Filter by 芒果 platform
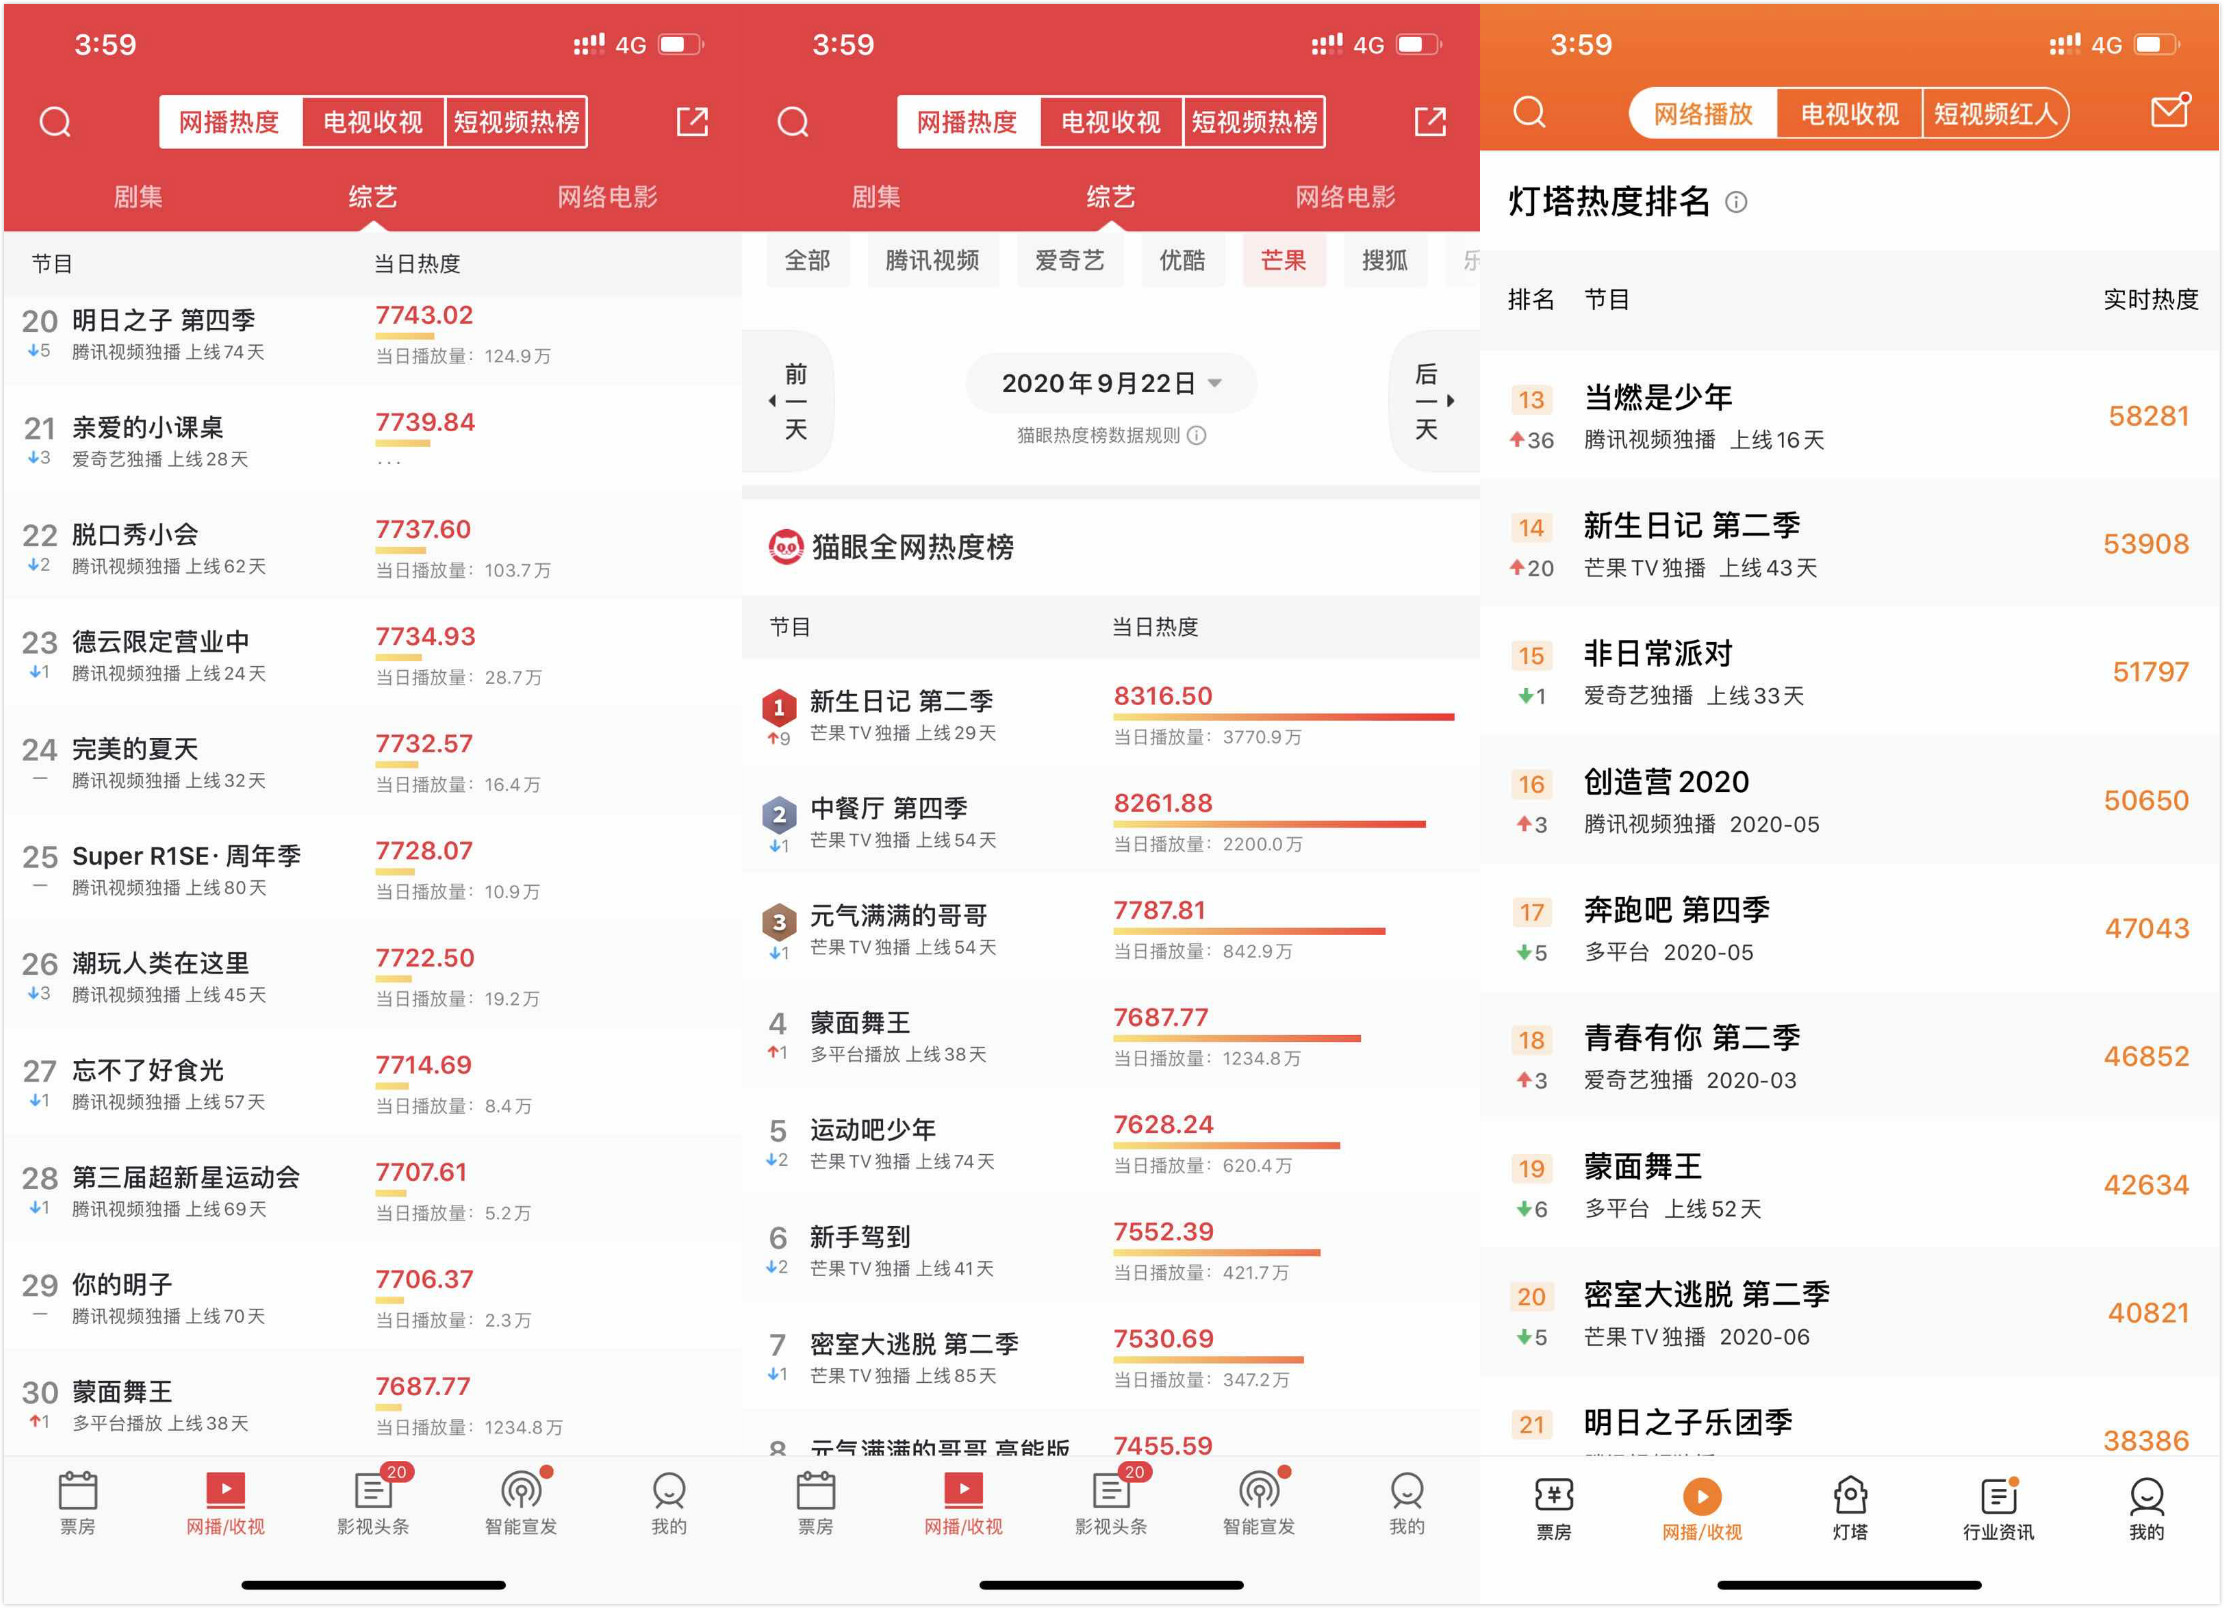 1284,261
